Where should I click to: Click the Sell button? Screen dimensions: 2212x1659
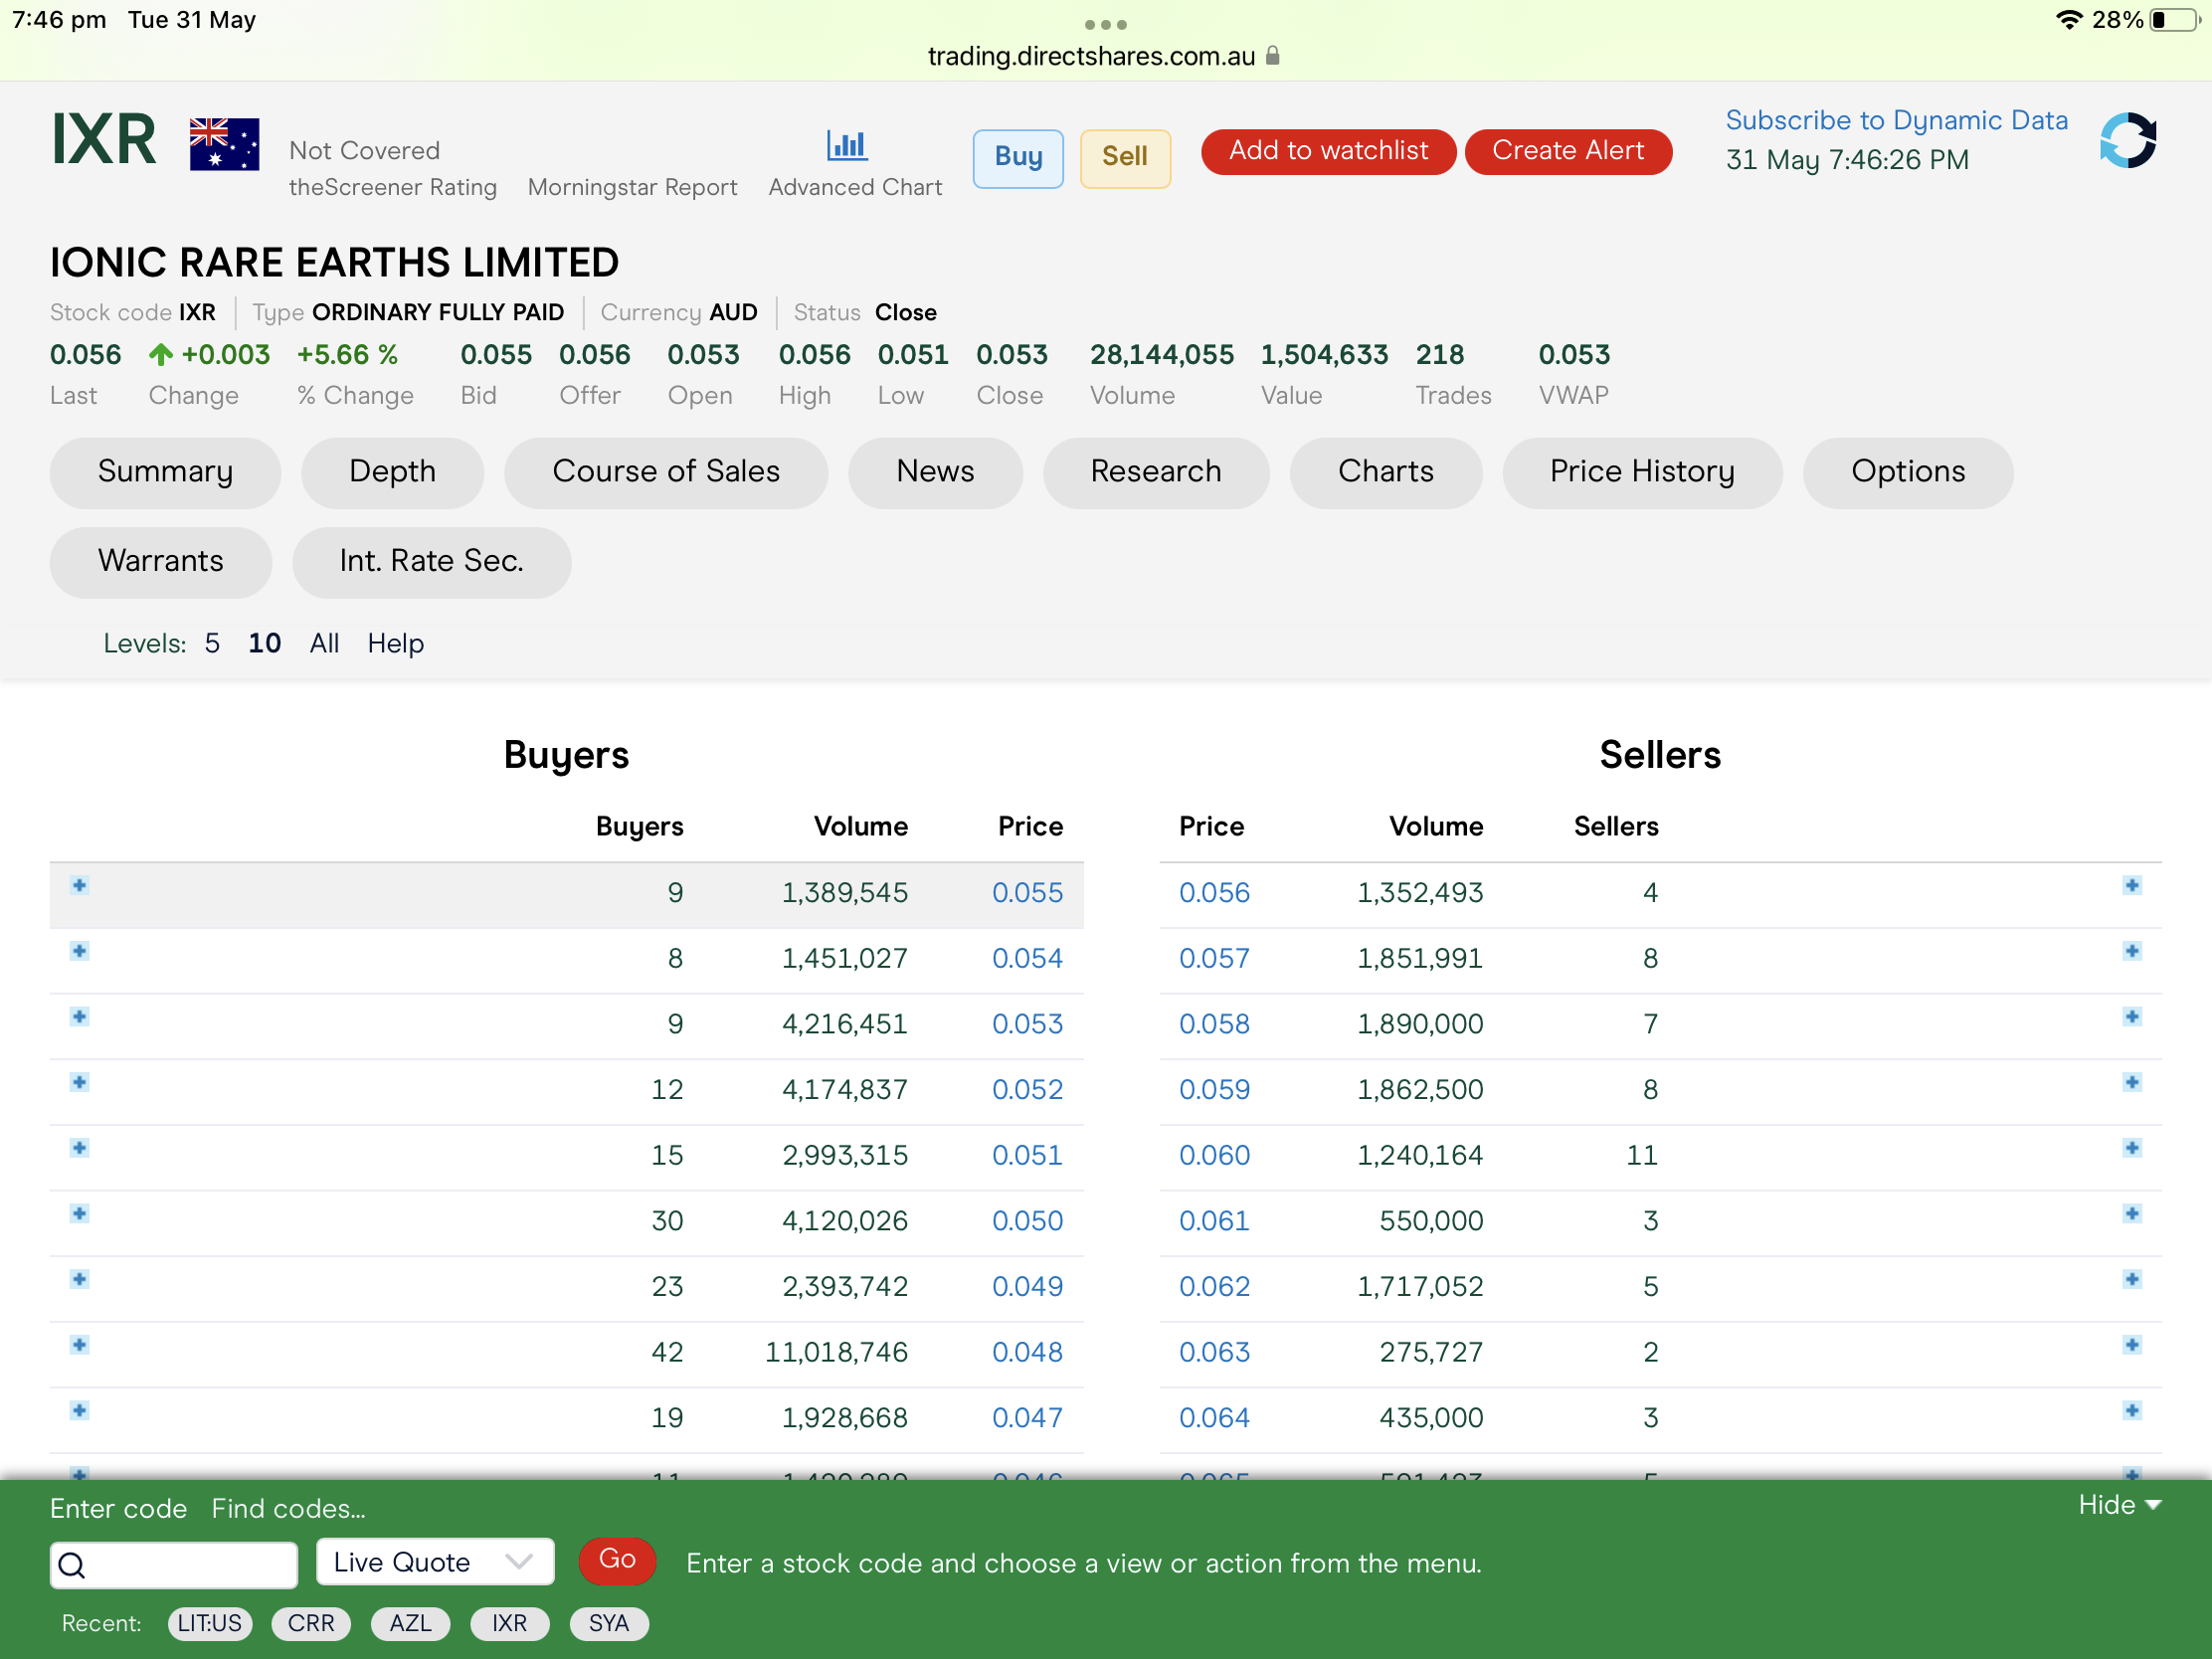1125,158
